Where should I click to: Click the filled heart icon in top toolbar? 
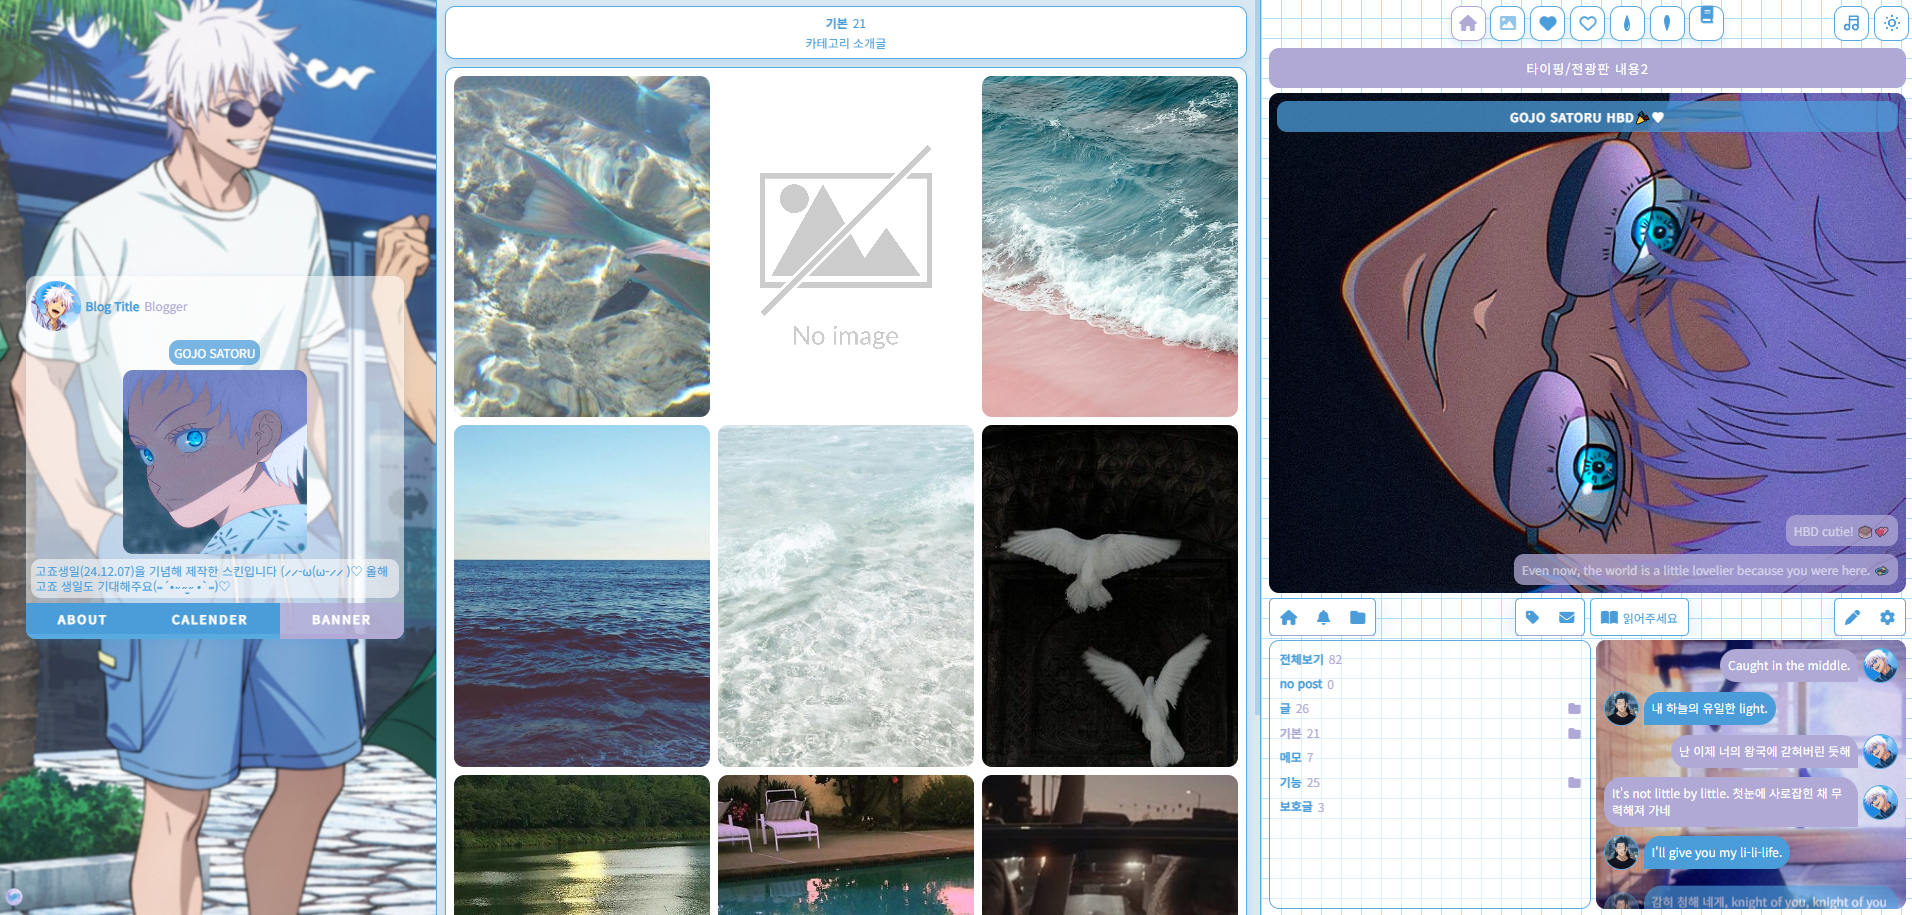[x=1548, y=23]
